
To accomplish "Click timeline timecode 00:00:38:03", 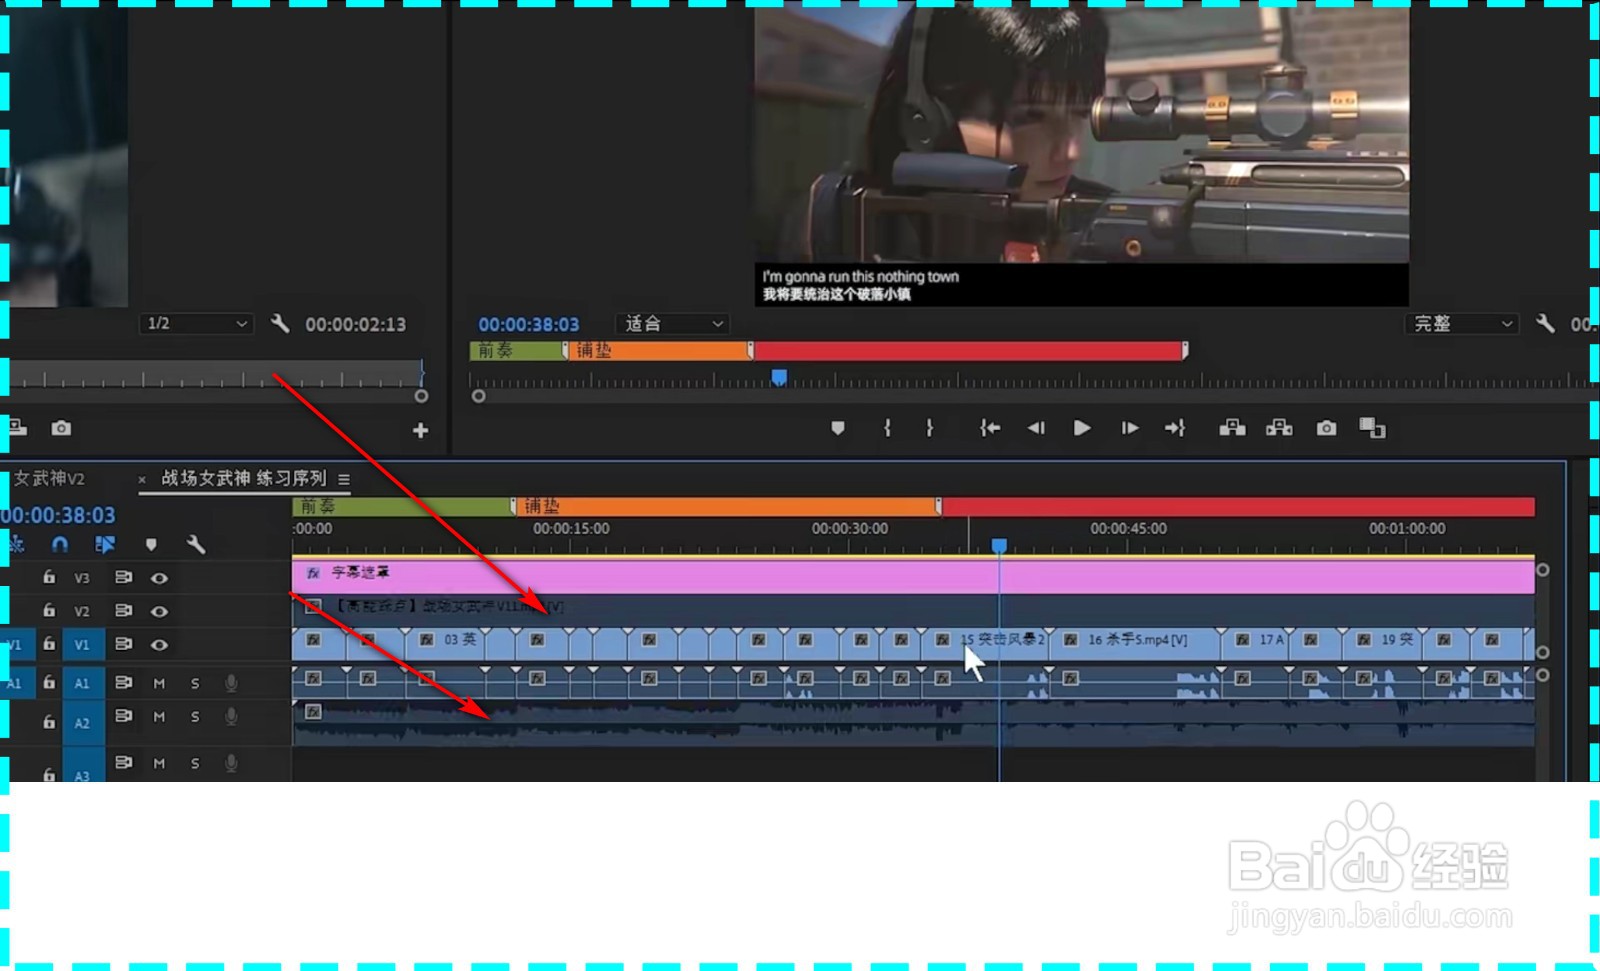I will 58,515.
